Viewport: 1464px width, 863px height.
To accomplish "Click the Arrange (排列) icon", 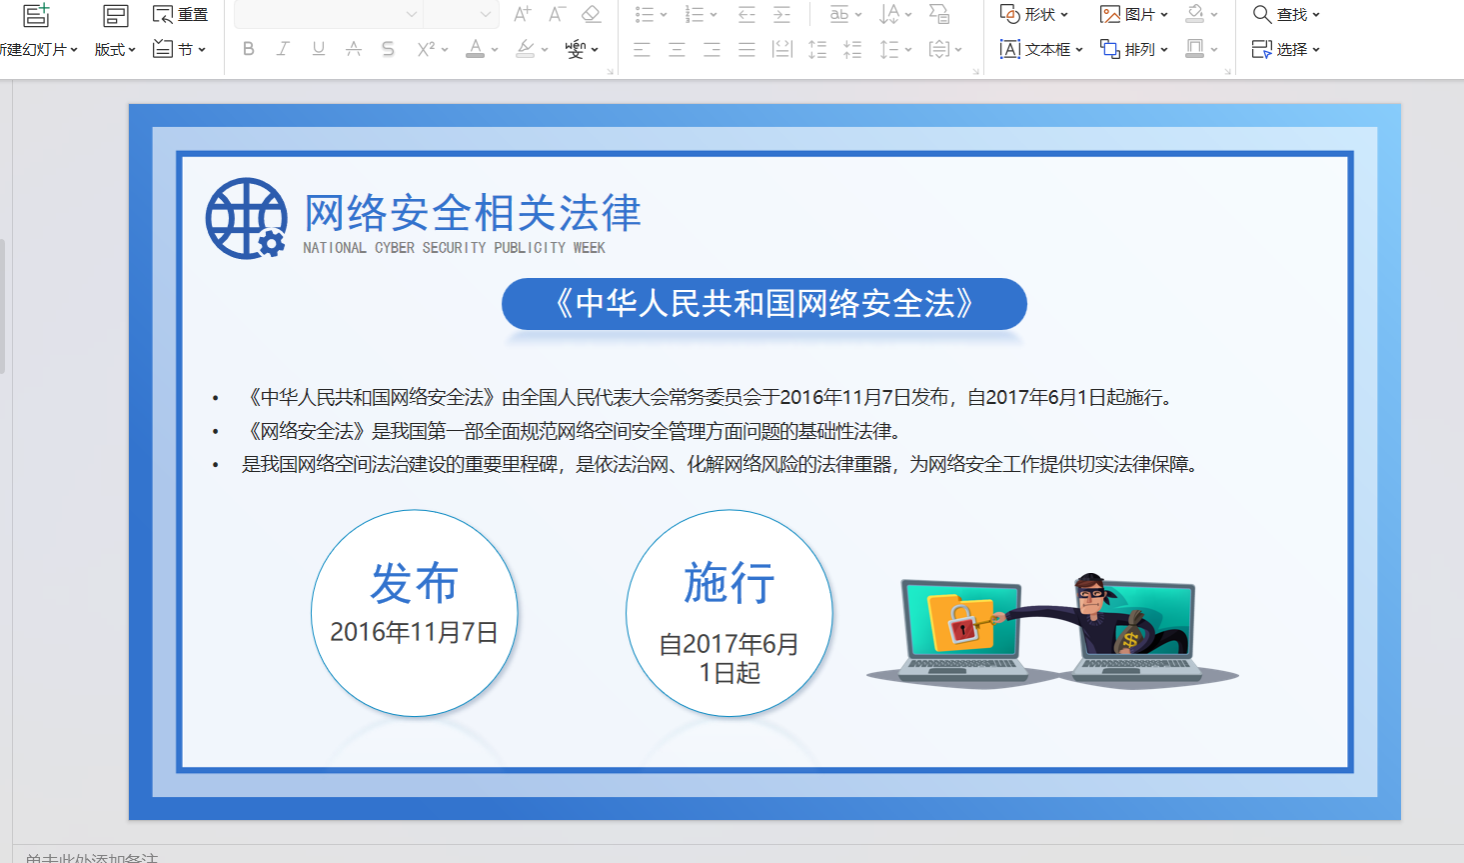I will [1110, 49].
